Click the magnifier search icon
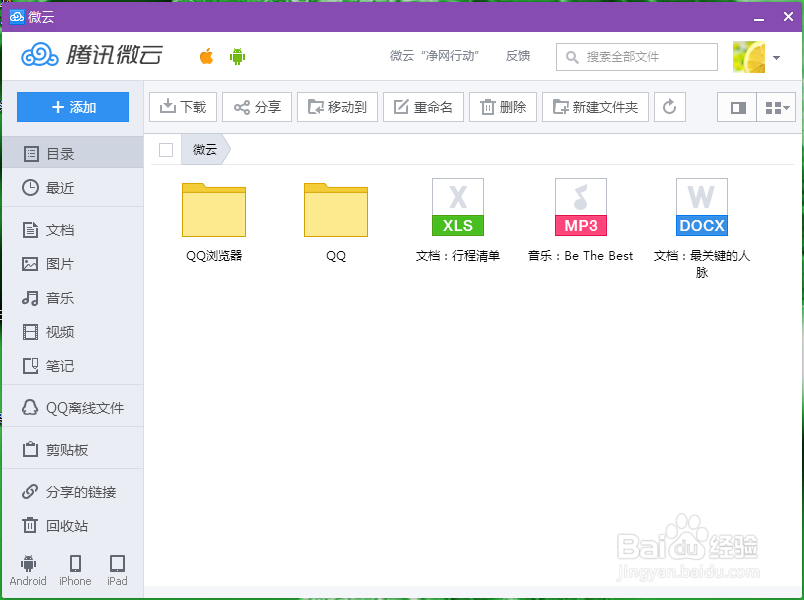The image size is (804, 600). point(572,57)
